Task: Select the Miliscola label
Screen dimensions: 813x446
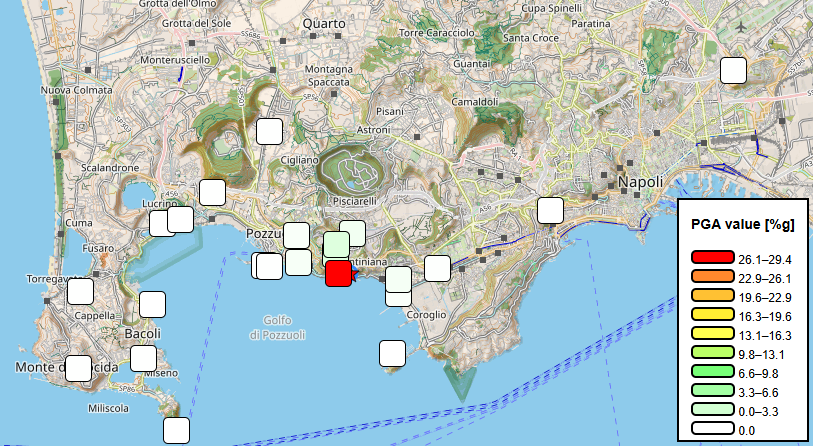Action: pyautogui.click(x=108, y=409)
